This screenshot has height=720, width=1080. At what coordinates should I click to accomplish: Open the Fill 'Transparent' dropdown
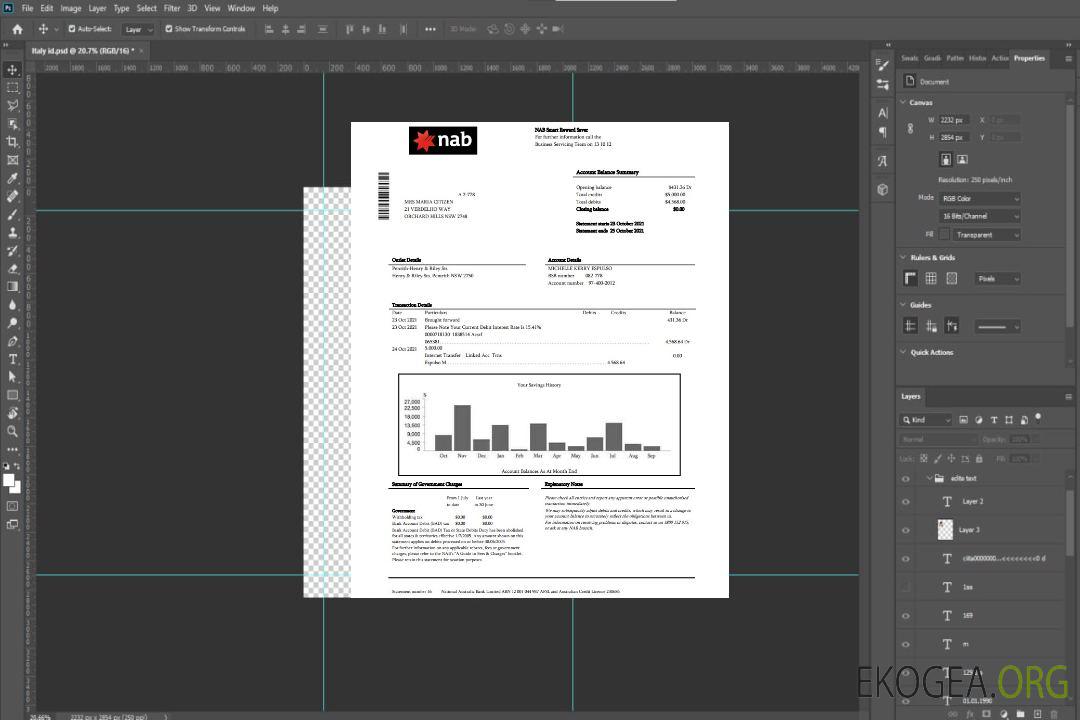(x=986, y=235)
